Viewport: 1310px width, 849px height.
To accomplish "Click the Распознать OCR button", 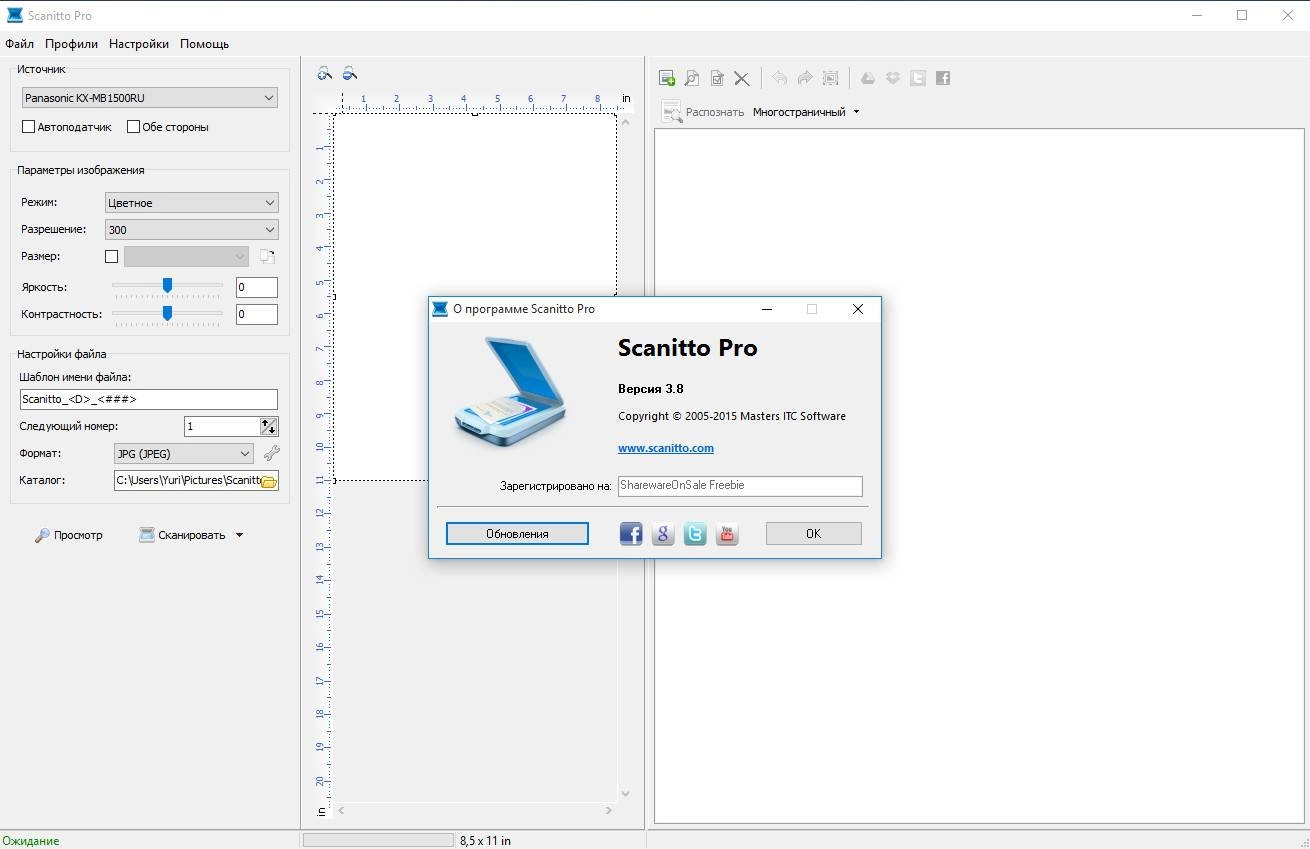I will (x=703, y=112).
